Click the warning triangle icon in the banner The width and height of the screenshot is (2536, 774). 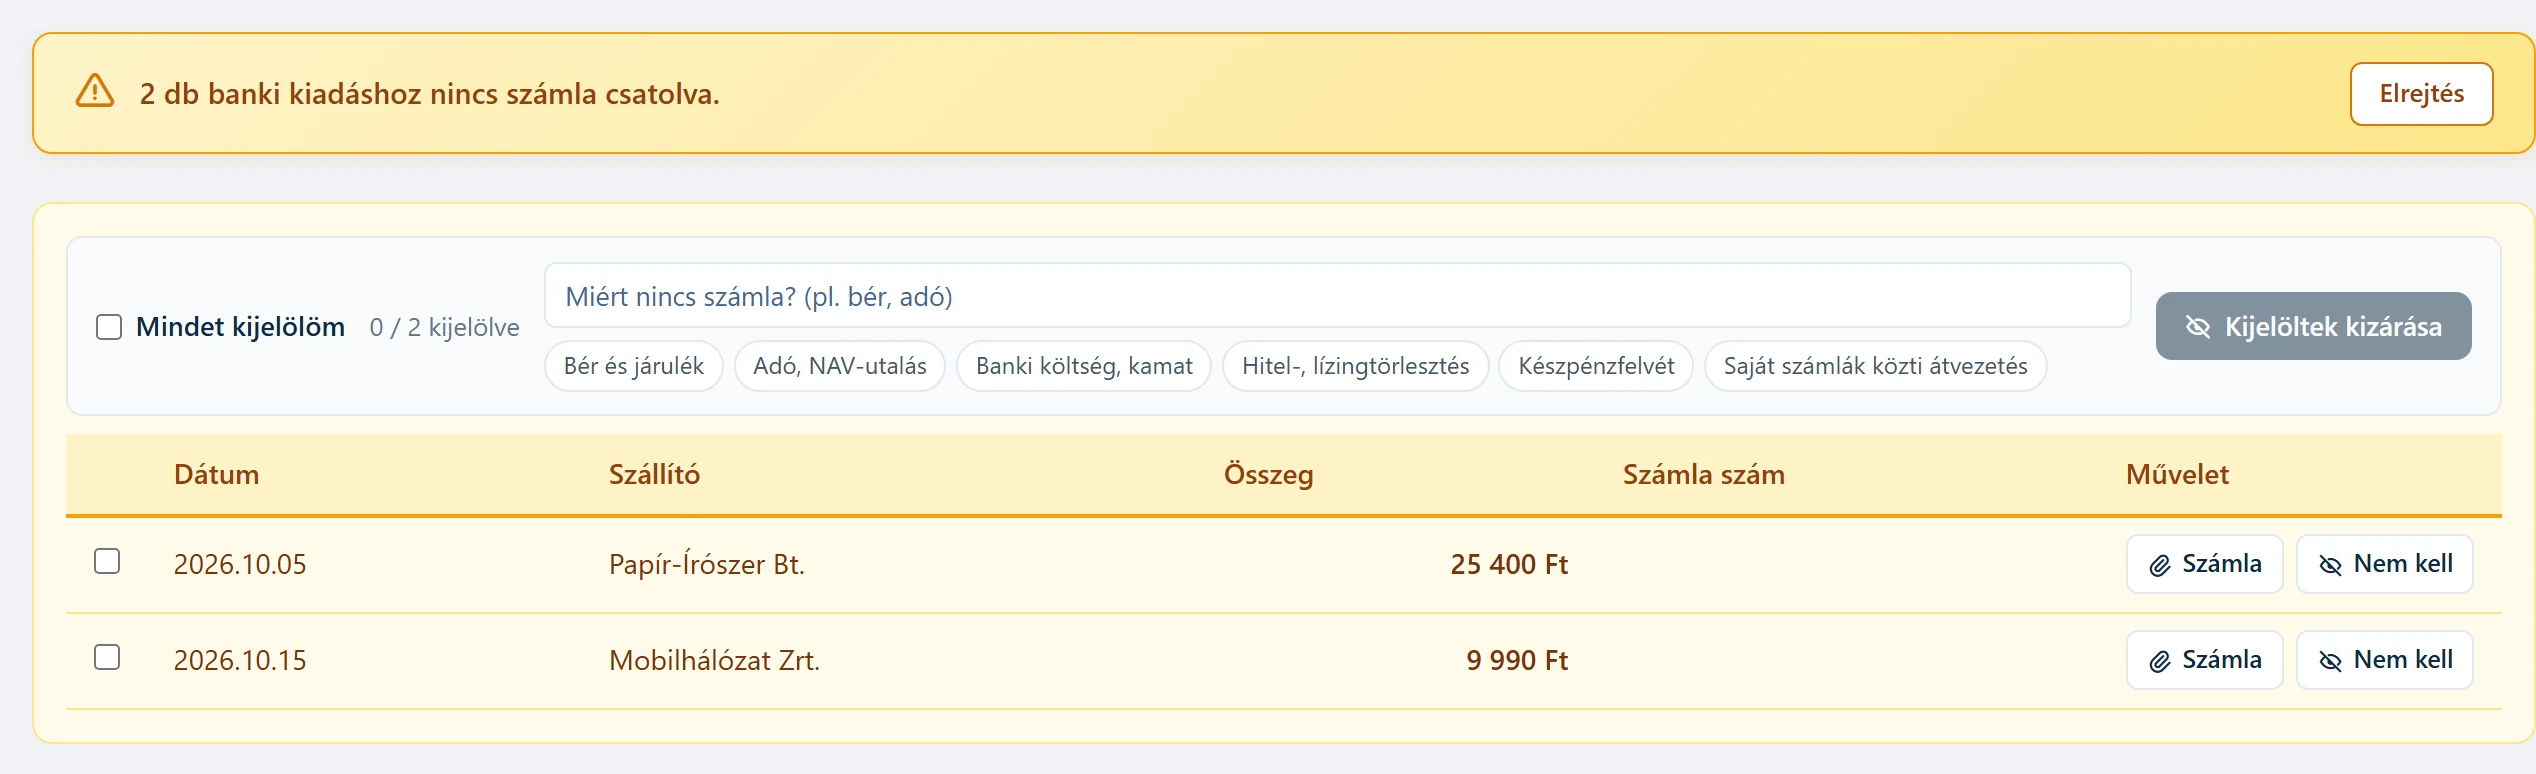[95, 92]
